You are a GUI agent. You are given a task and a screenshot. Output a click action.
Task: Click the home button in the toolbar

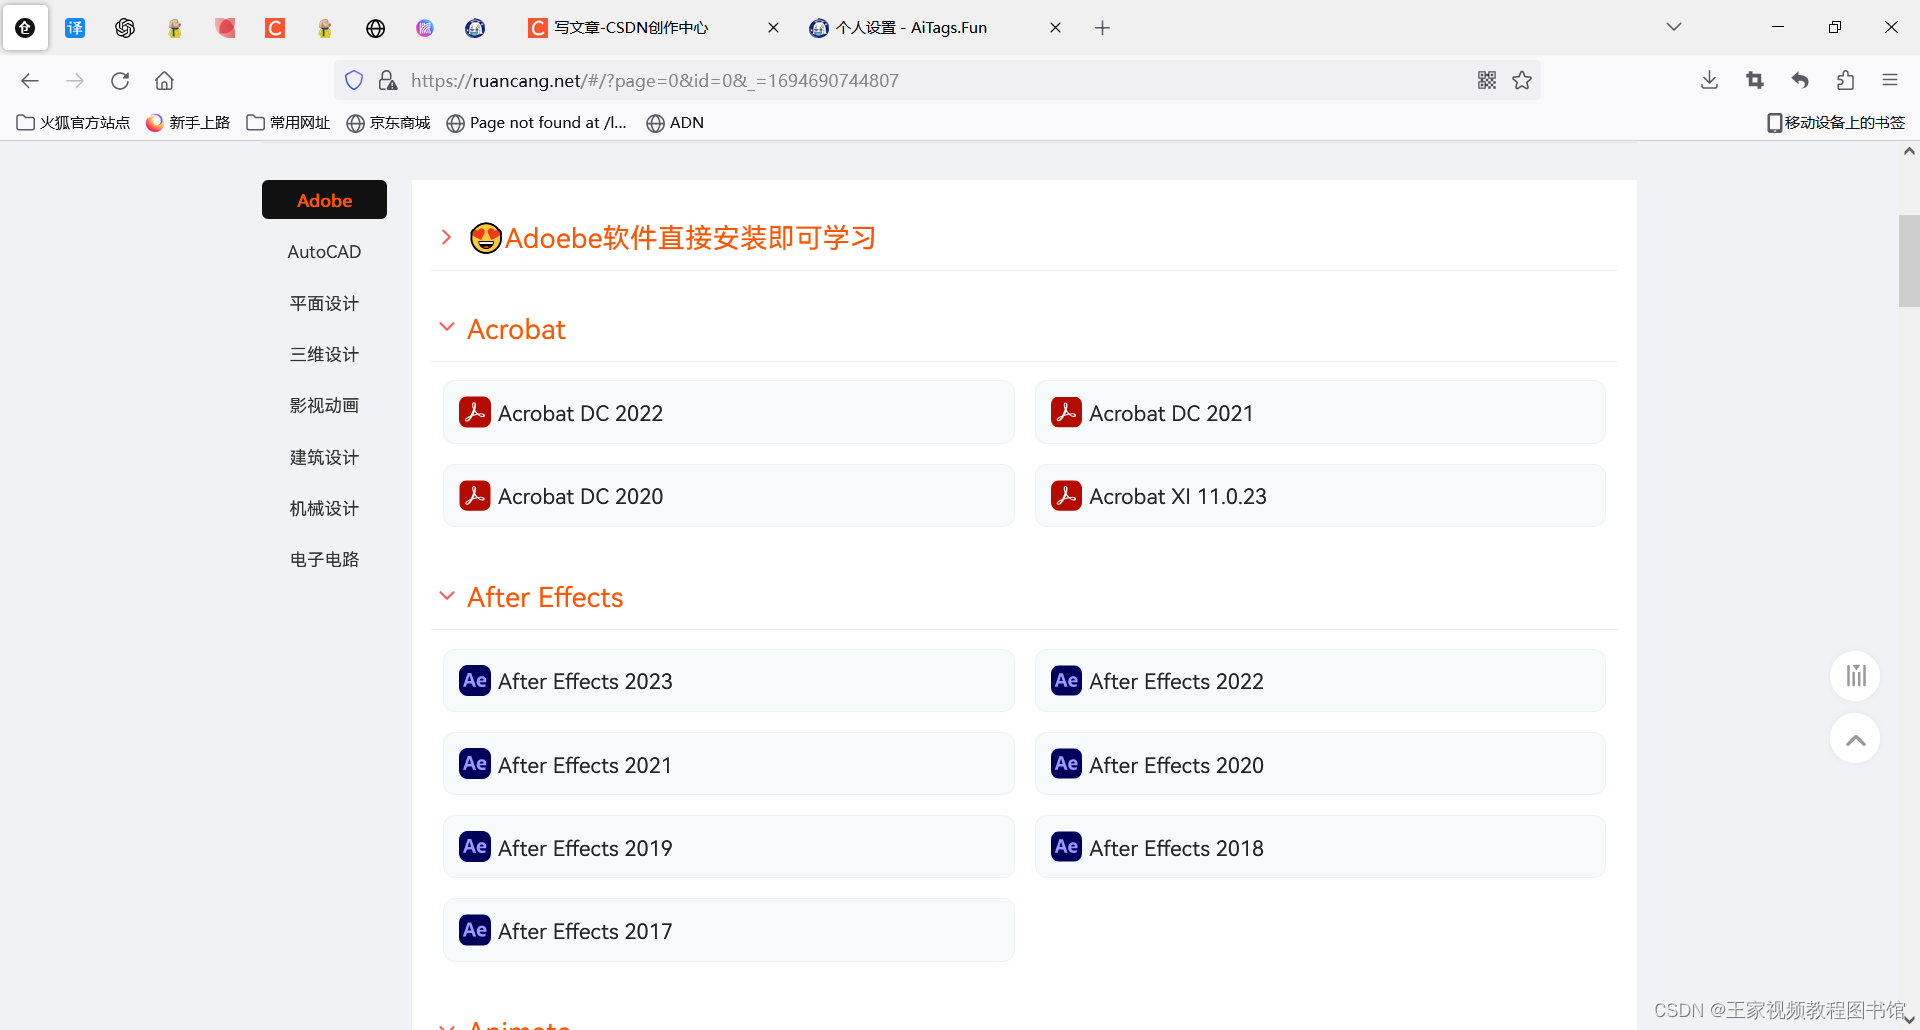(164, 80)
